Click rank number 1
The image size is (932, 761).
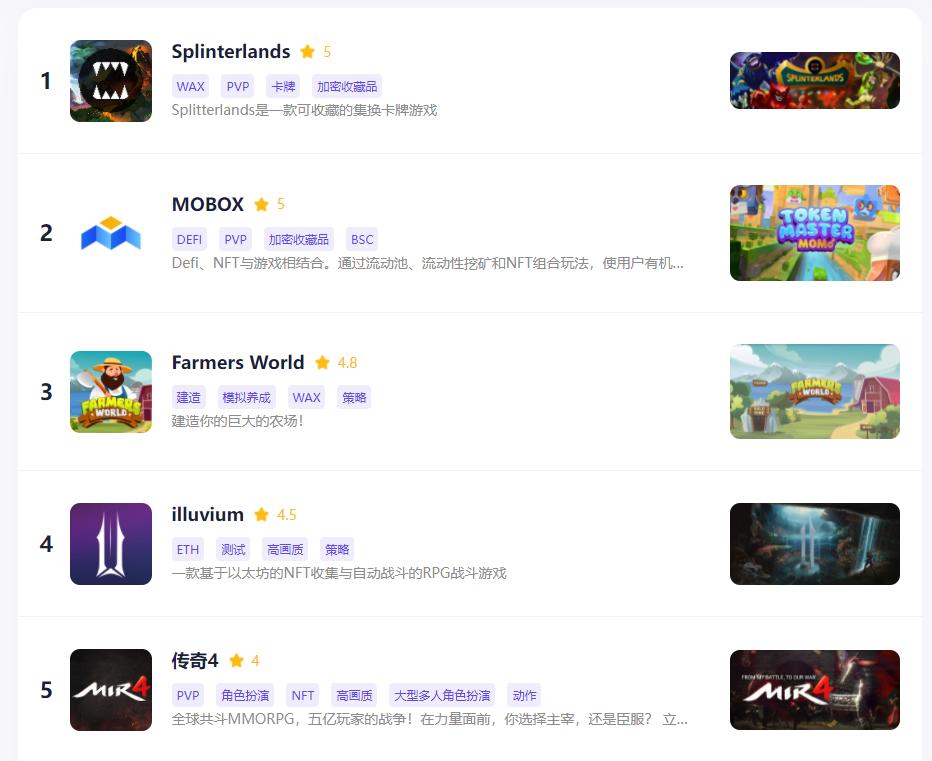coord(46,81)
